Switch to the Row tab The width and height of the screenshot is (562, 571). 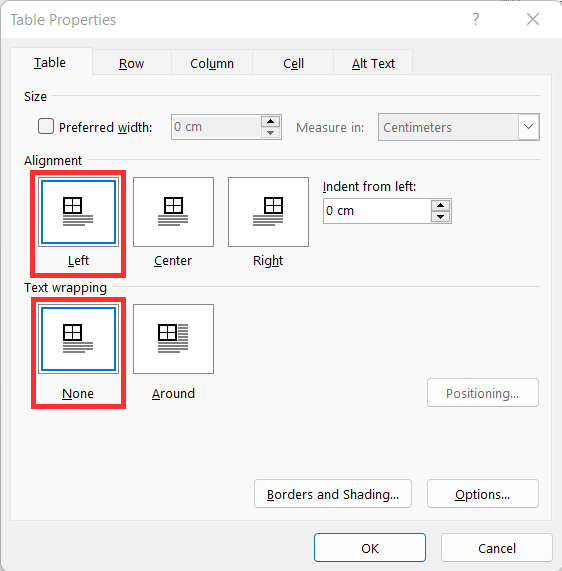click(x=131, y=63)
